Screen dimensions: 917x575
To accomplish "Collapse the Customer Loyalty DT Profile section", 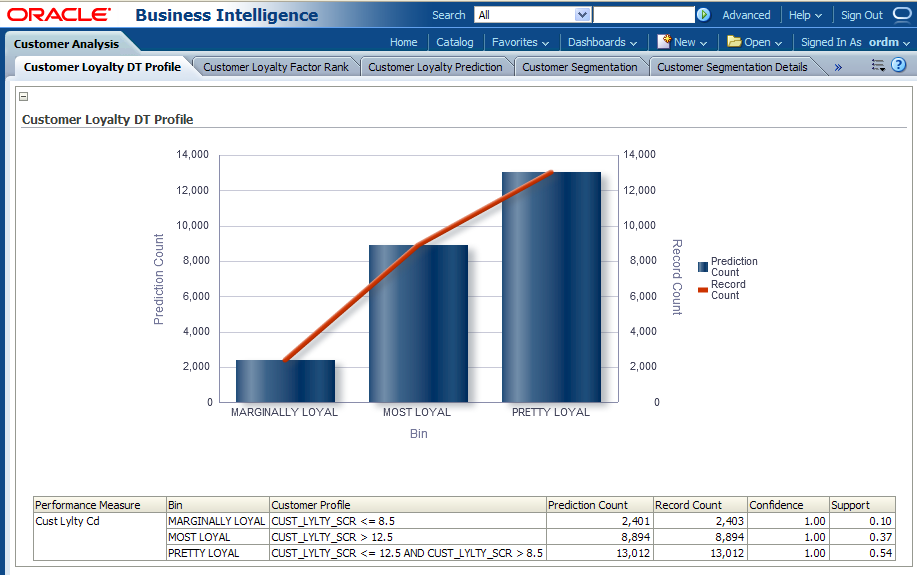I will click(x=24, y=97).
